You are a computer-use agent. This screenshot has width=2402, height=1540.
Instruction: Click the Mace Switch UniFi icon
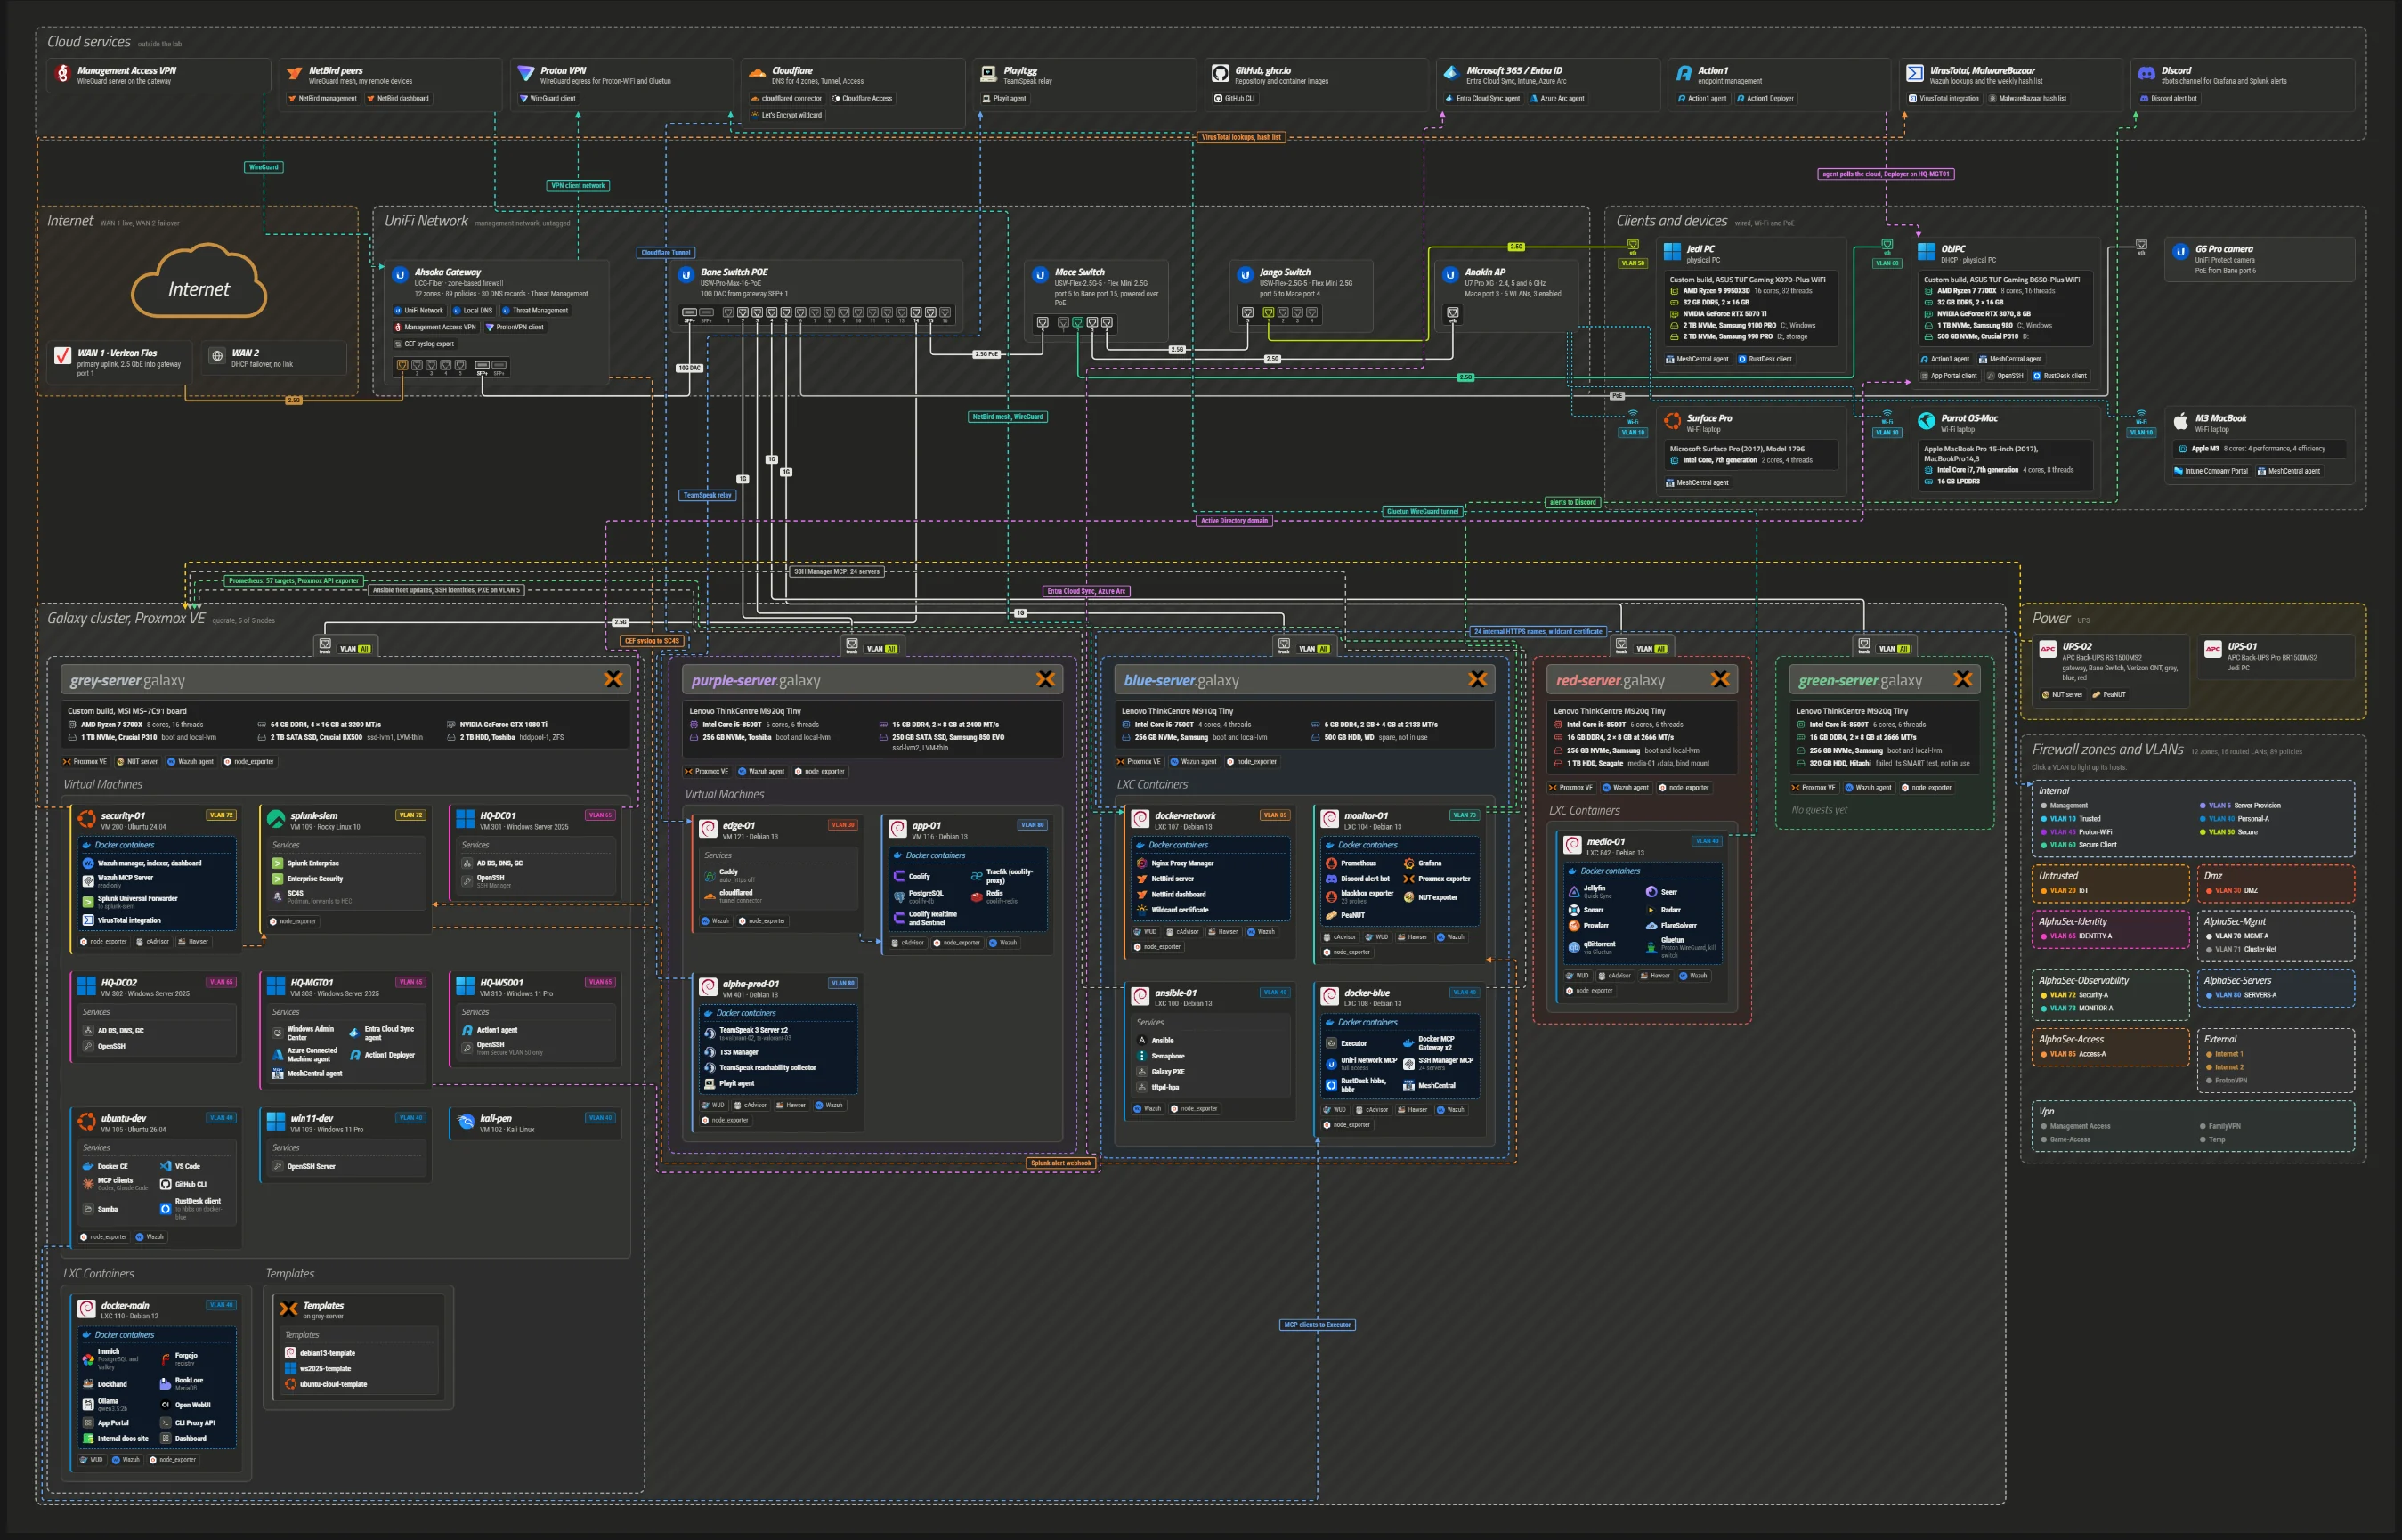[x=1040, y=275]
